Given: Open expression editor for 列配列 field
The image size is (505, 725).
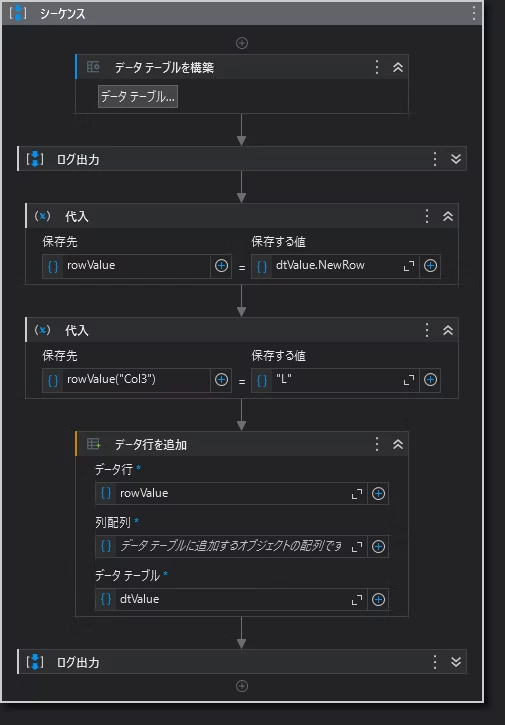Looking at the screenshot, I should coord(357,547).
